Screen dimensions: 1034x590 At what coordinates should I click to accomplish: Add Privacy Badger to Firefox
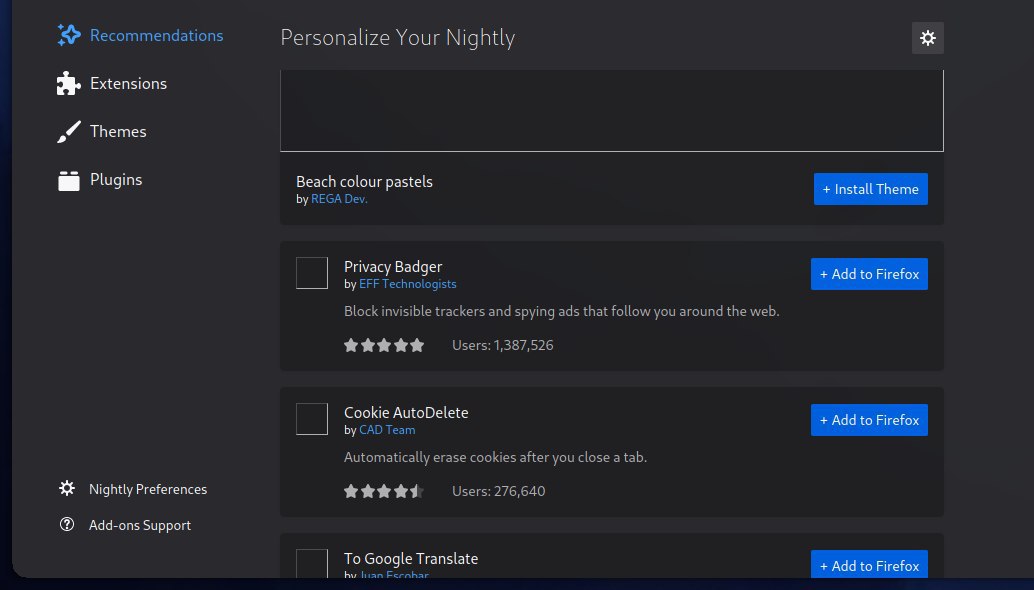point(869,274)
